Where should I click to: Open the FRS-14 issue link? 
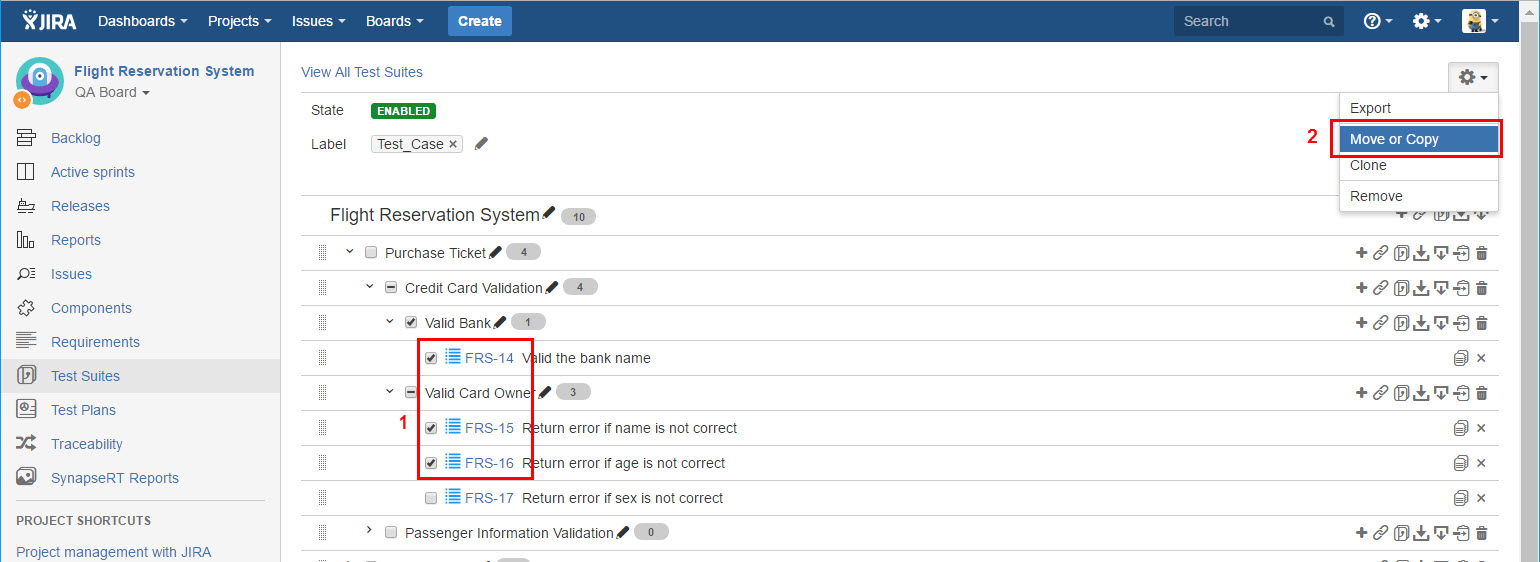489,358
